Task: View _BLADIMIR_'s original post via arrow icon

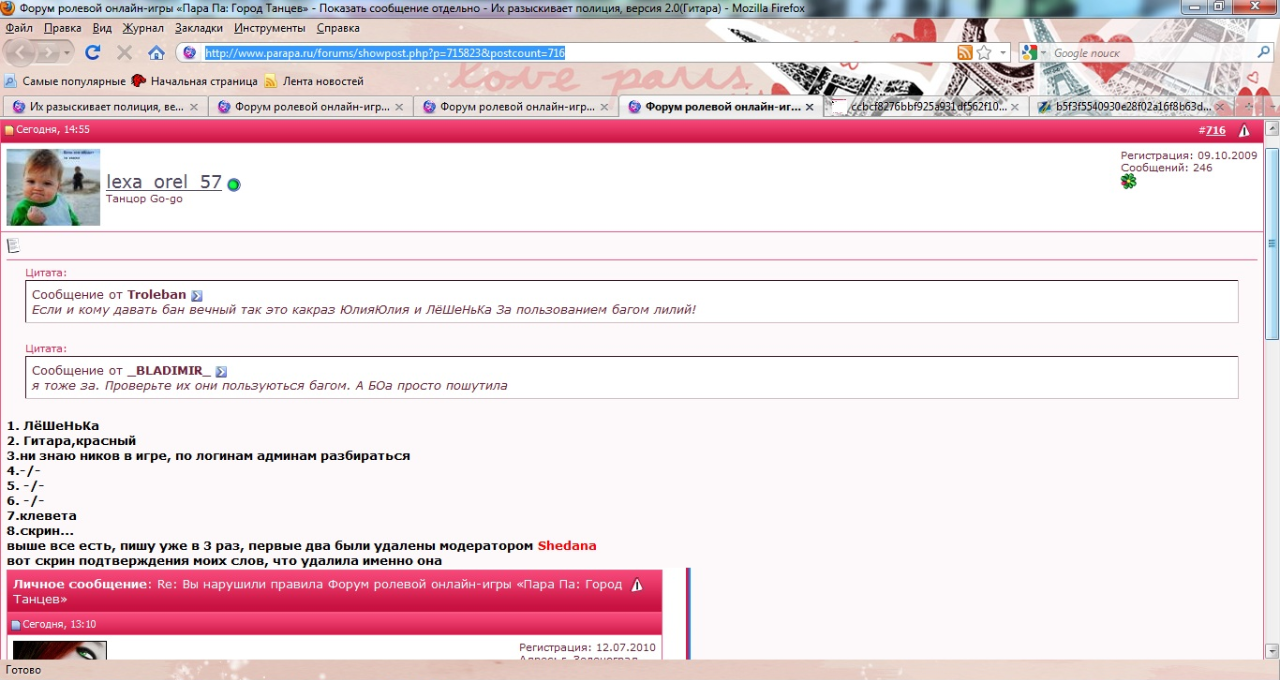Action: tap(221, 372)
